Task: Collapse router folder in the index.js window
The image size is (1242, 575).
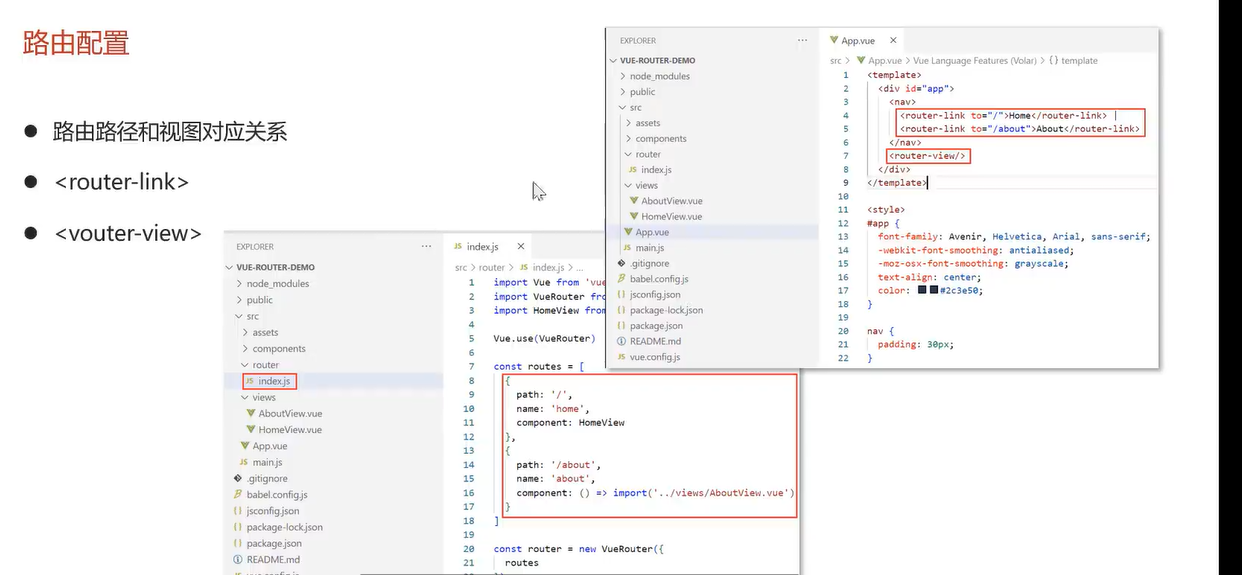Action: (x=266, y=365)
